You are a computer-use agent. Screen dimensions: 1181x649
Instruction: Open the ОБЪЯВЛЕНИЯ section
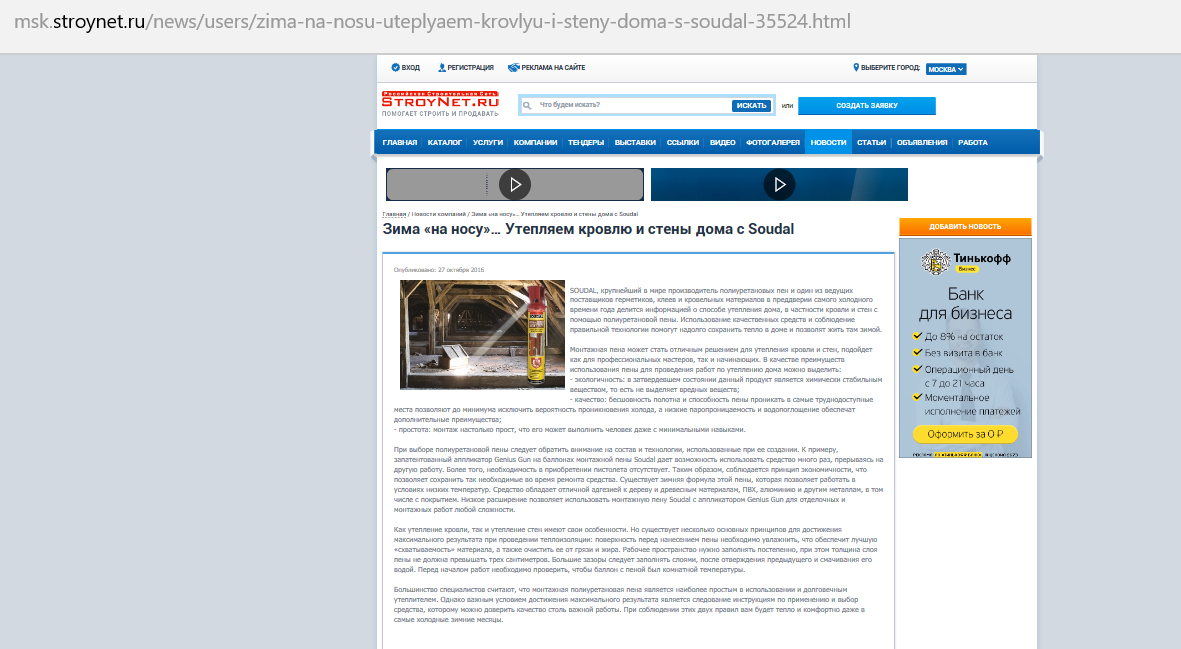click(x=922, y=142)
